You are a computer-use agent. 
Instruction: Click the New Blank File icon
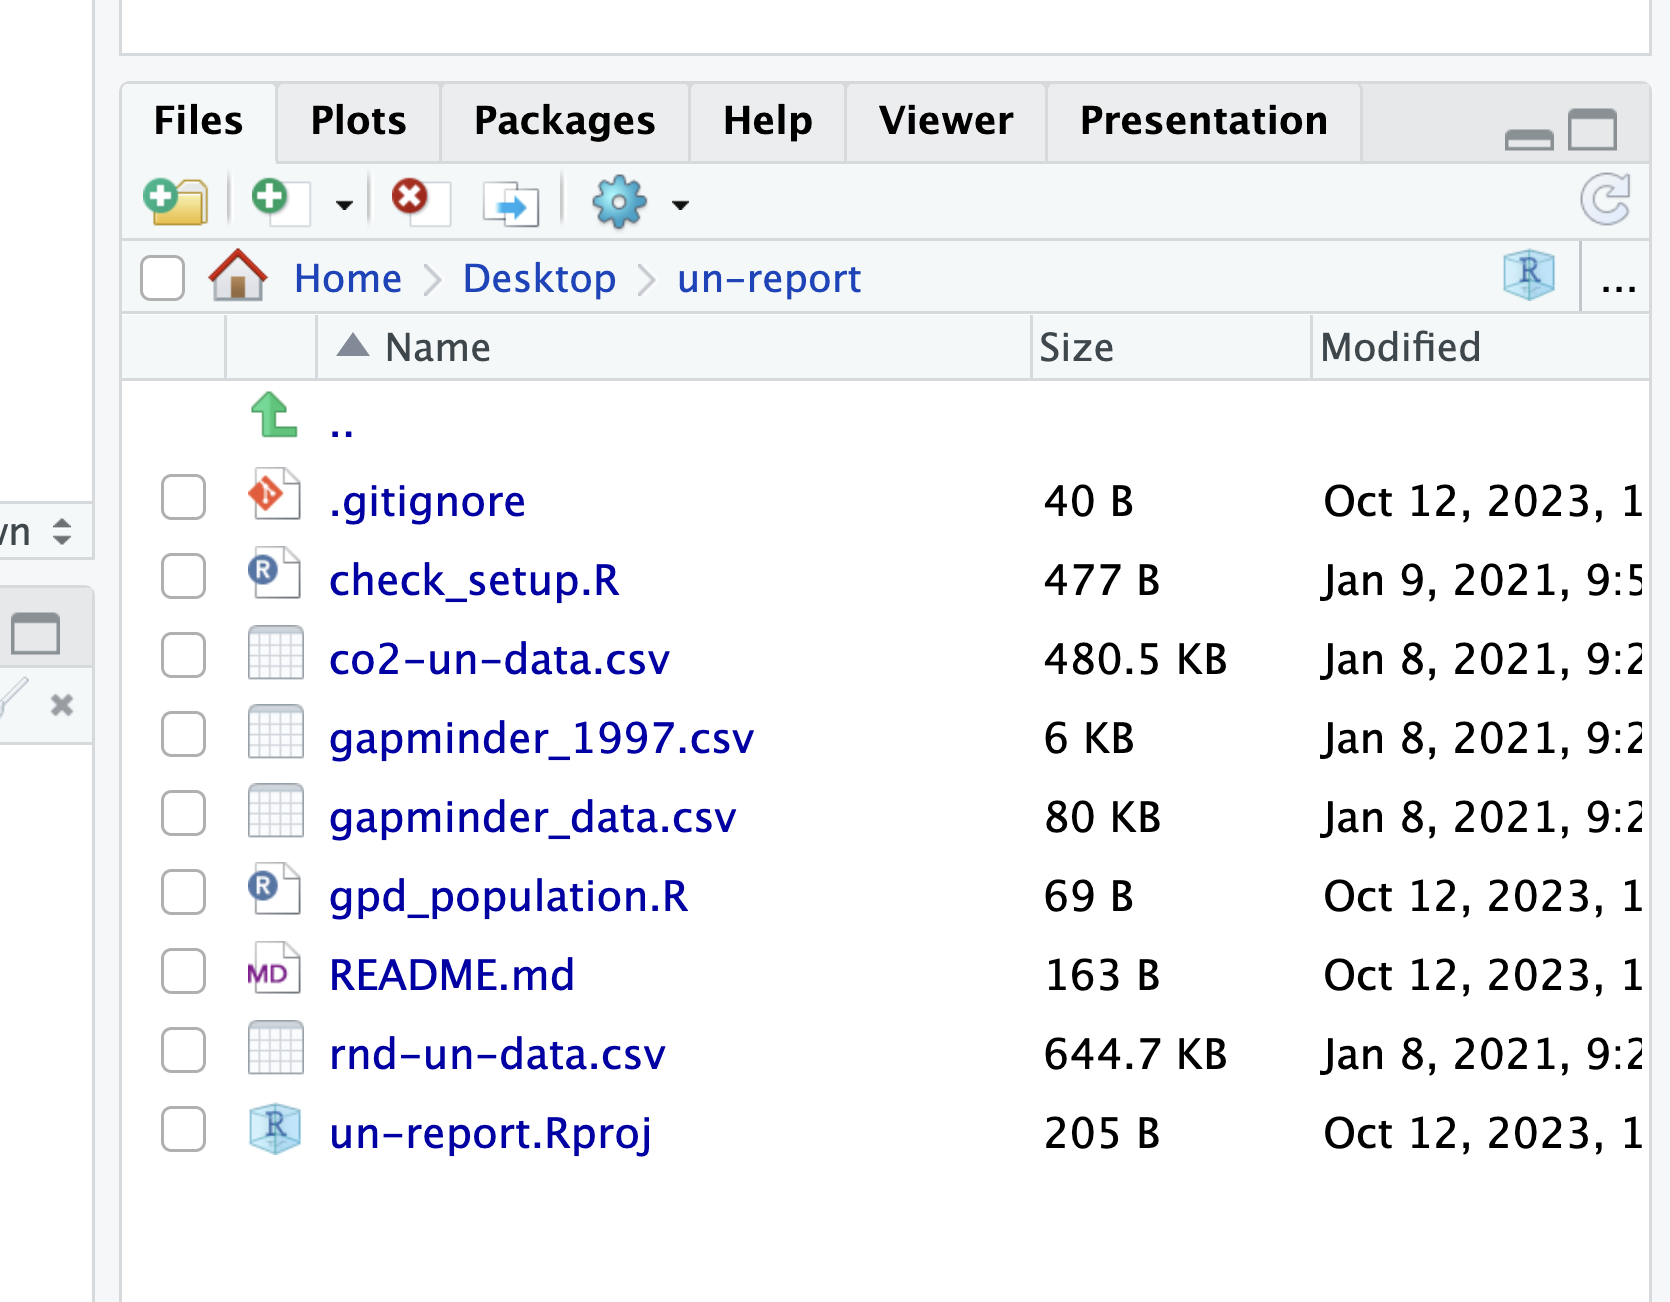[x=279, y=201]
